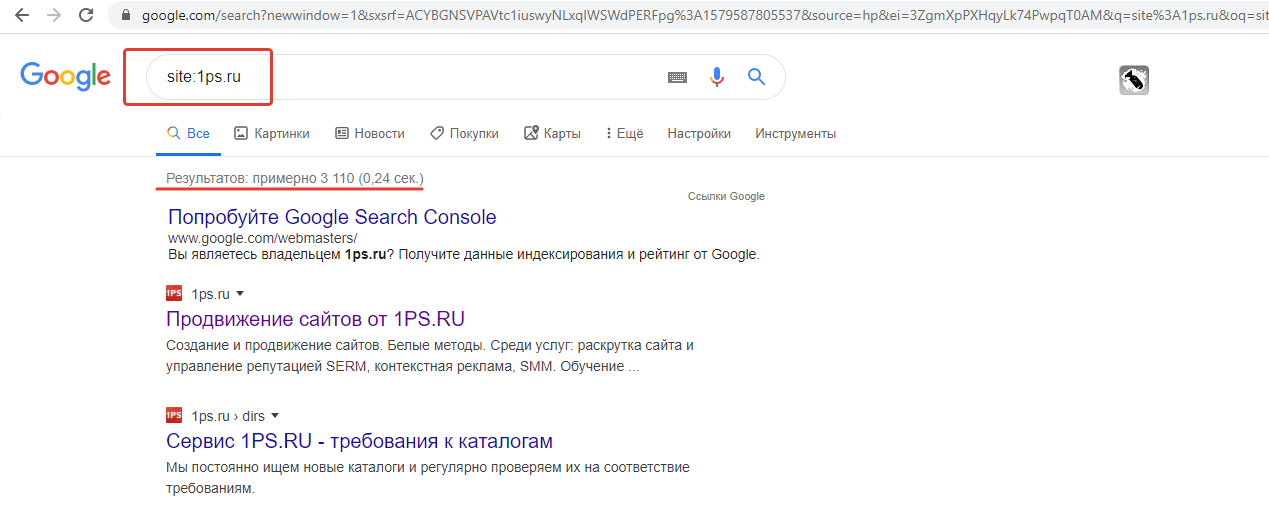The height and width of the screenshot is (519, 1269).
Task: View site info via the padlock icon
Action: click(125, 16)
